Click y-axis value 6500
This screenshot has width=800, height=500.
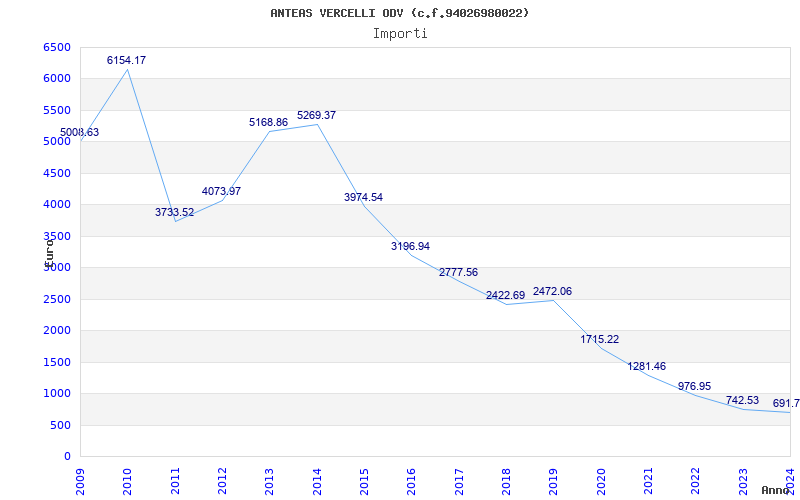click(x=57, y=47)
